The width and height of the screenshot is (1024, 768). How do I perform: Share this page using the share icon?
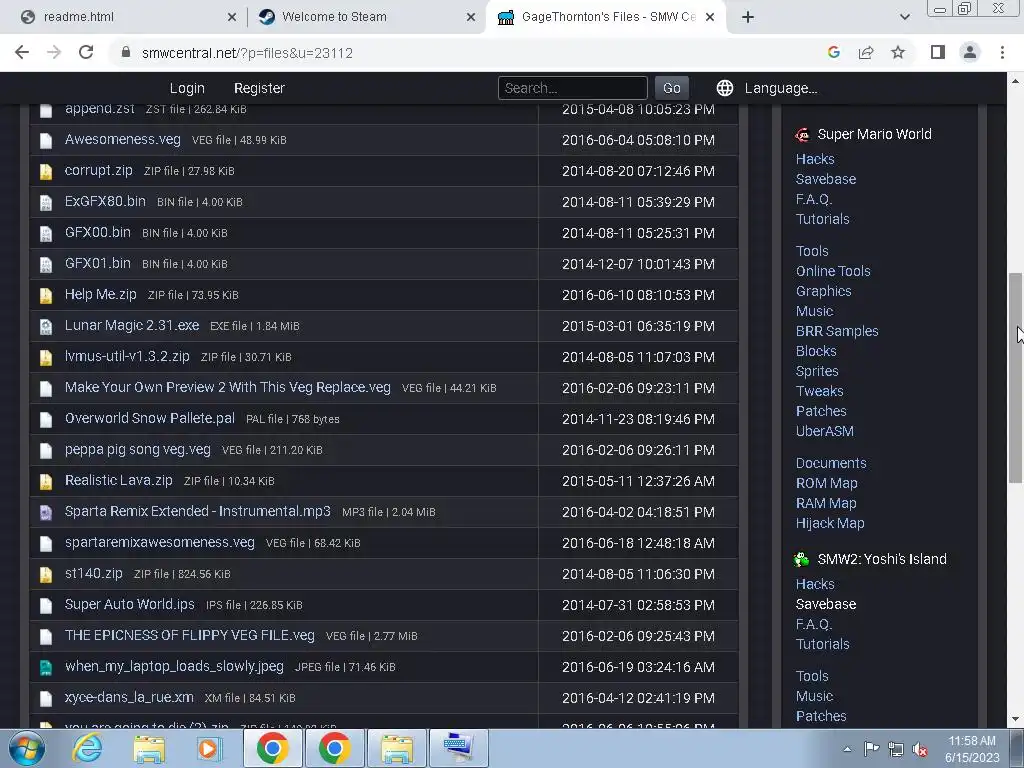click(x=866, y=52)
